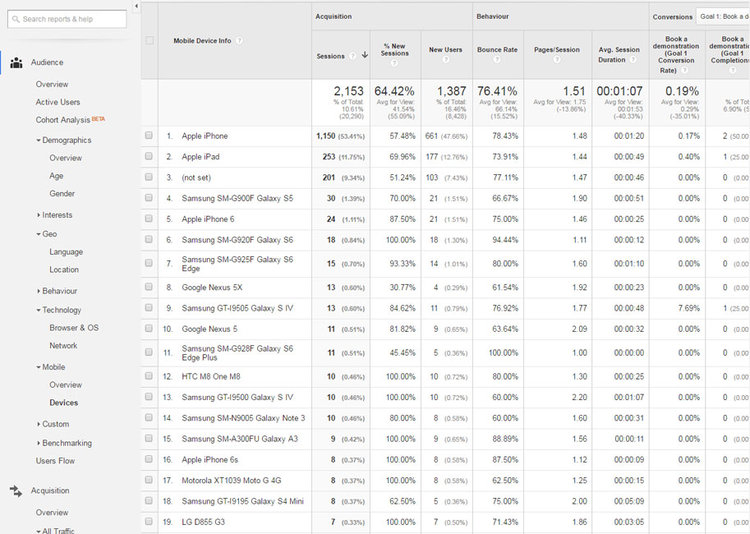Viewport: 750px width, 534px height.
Task: Check the LG D855 G3 row checkbox
Action: pyautogui.click(x=149, y=521)
